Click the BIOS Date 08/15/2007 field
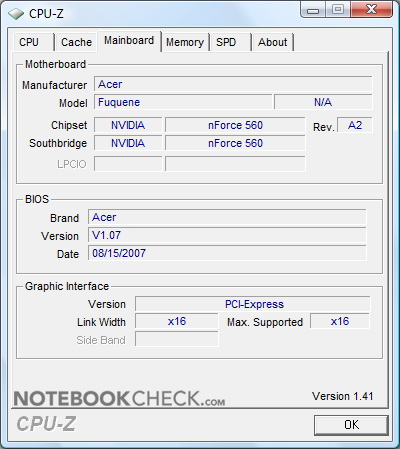 click(227, 253)
